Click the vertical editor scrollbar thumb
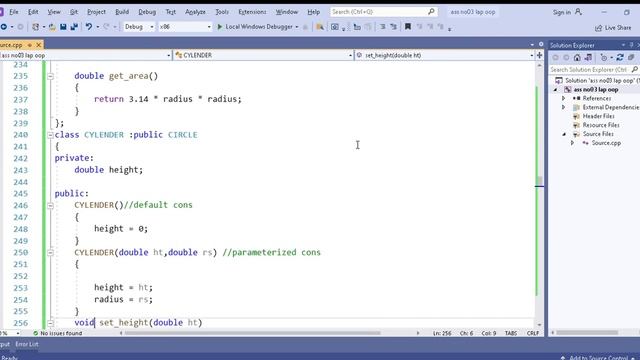This screenshot has width=640, height=360. (x=539, y=181)
